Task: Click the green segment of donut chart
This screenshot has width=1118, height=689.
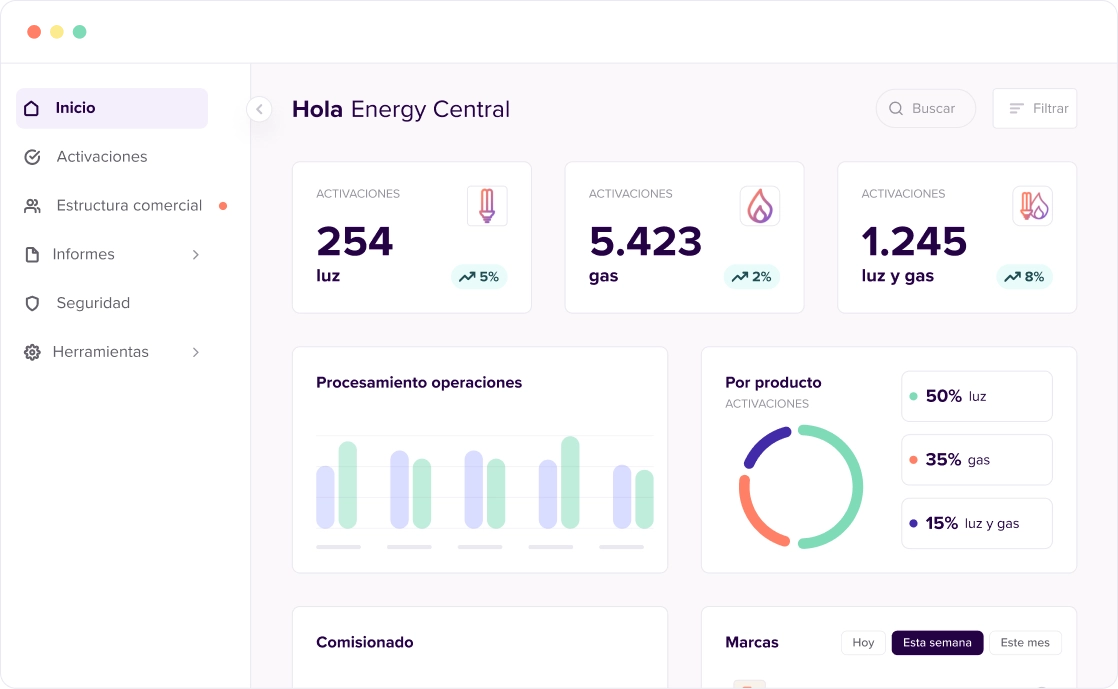Action: (x=855, y=485)
